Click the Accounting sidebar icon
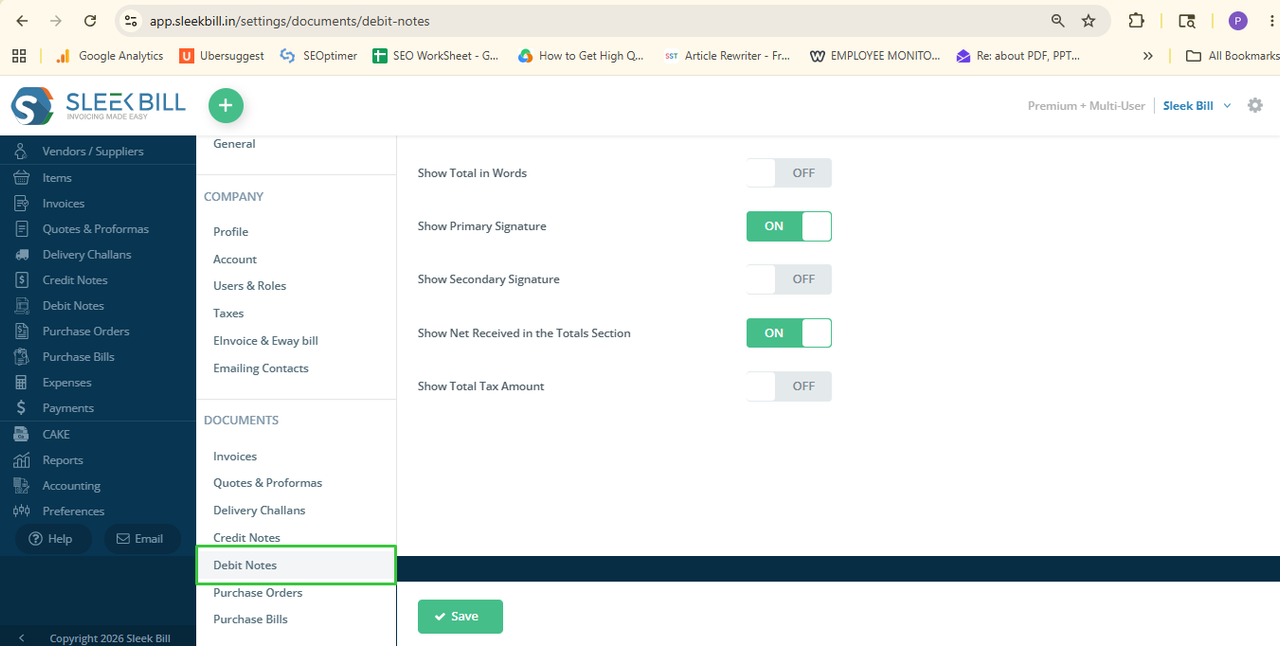This screenshot has height=646, width=1280. 21,486
